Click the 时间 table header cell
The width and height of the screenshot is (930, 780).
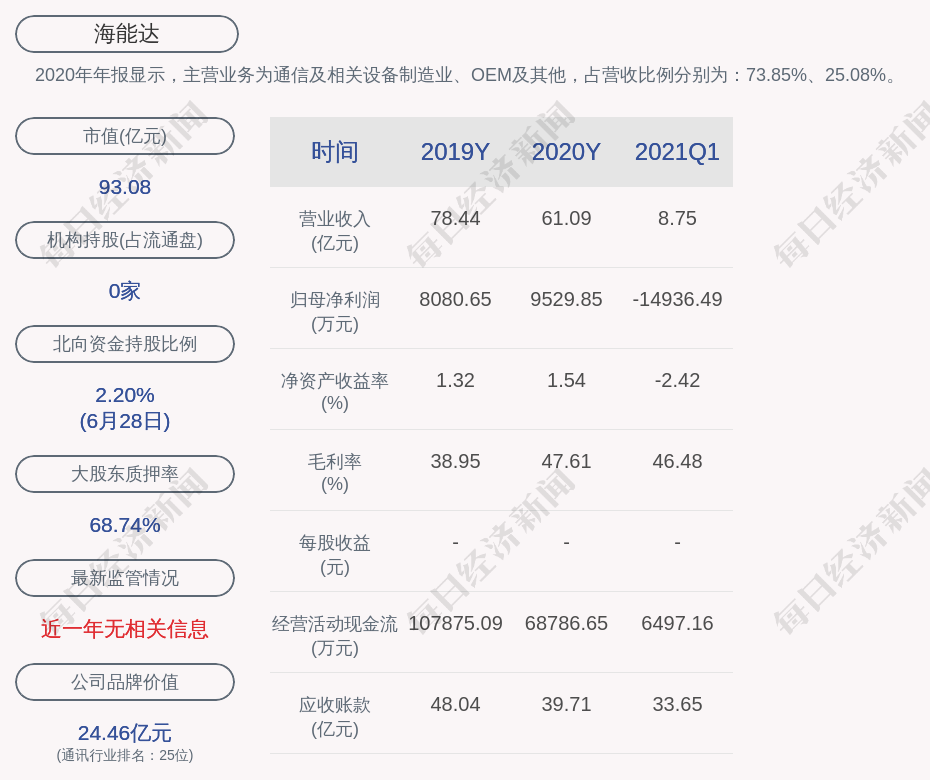pos(335,152)
